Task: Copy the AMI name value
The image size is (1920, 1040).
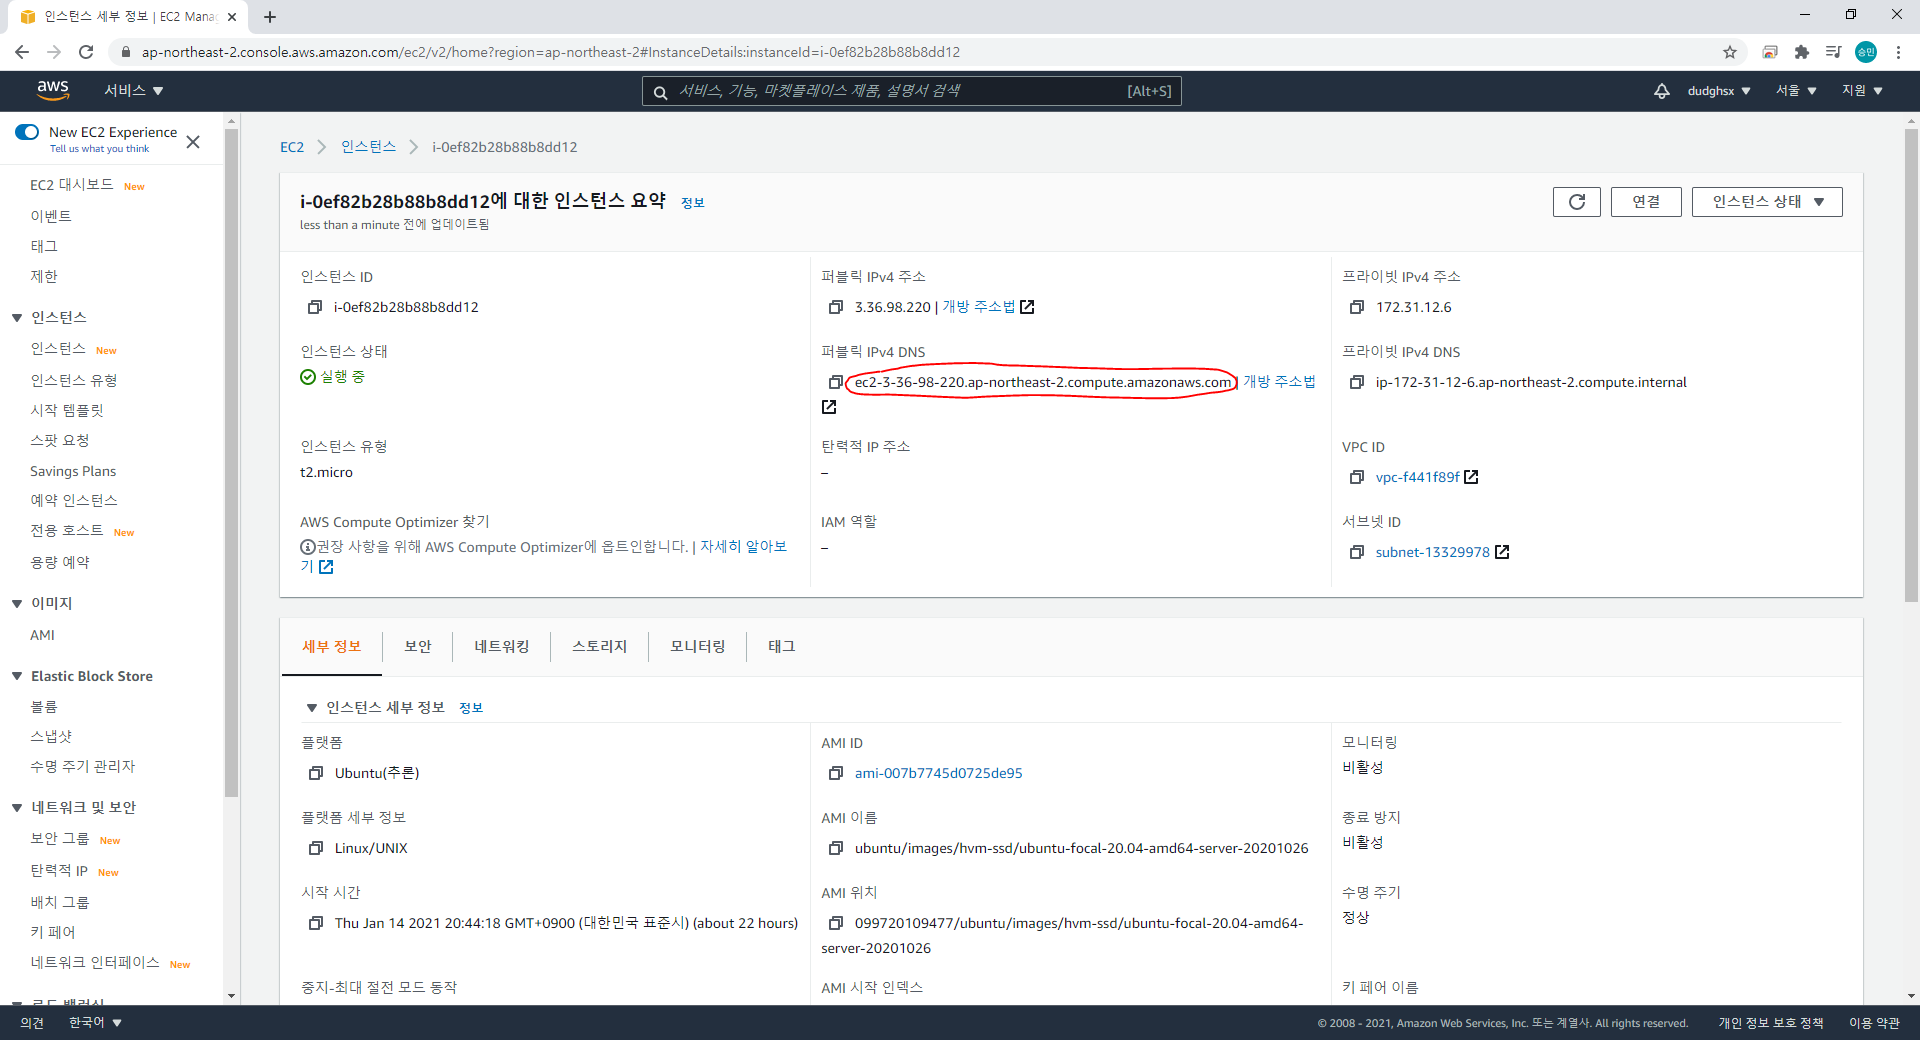Action: click(x=836, y=848)
